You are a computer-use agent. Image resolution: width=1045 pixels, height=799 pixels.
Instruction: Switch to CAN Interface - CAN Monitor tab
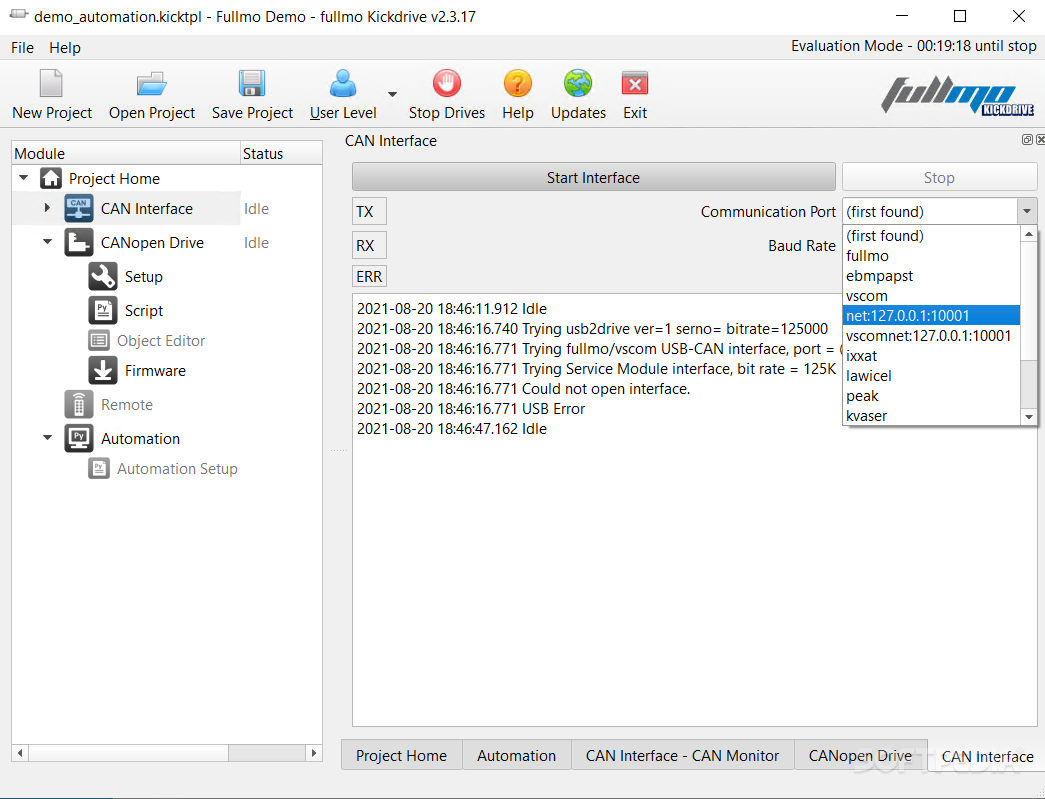(x=682, y=755)
